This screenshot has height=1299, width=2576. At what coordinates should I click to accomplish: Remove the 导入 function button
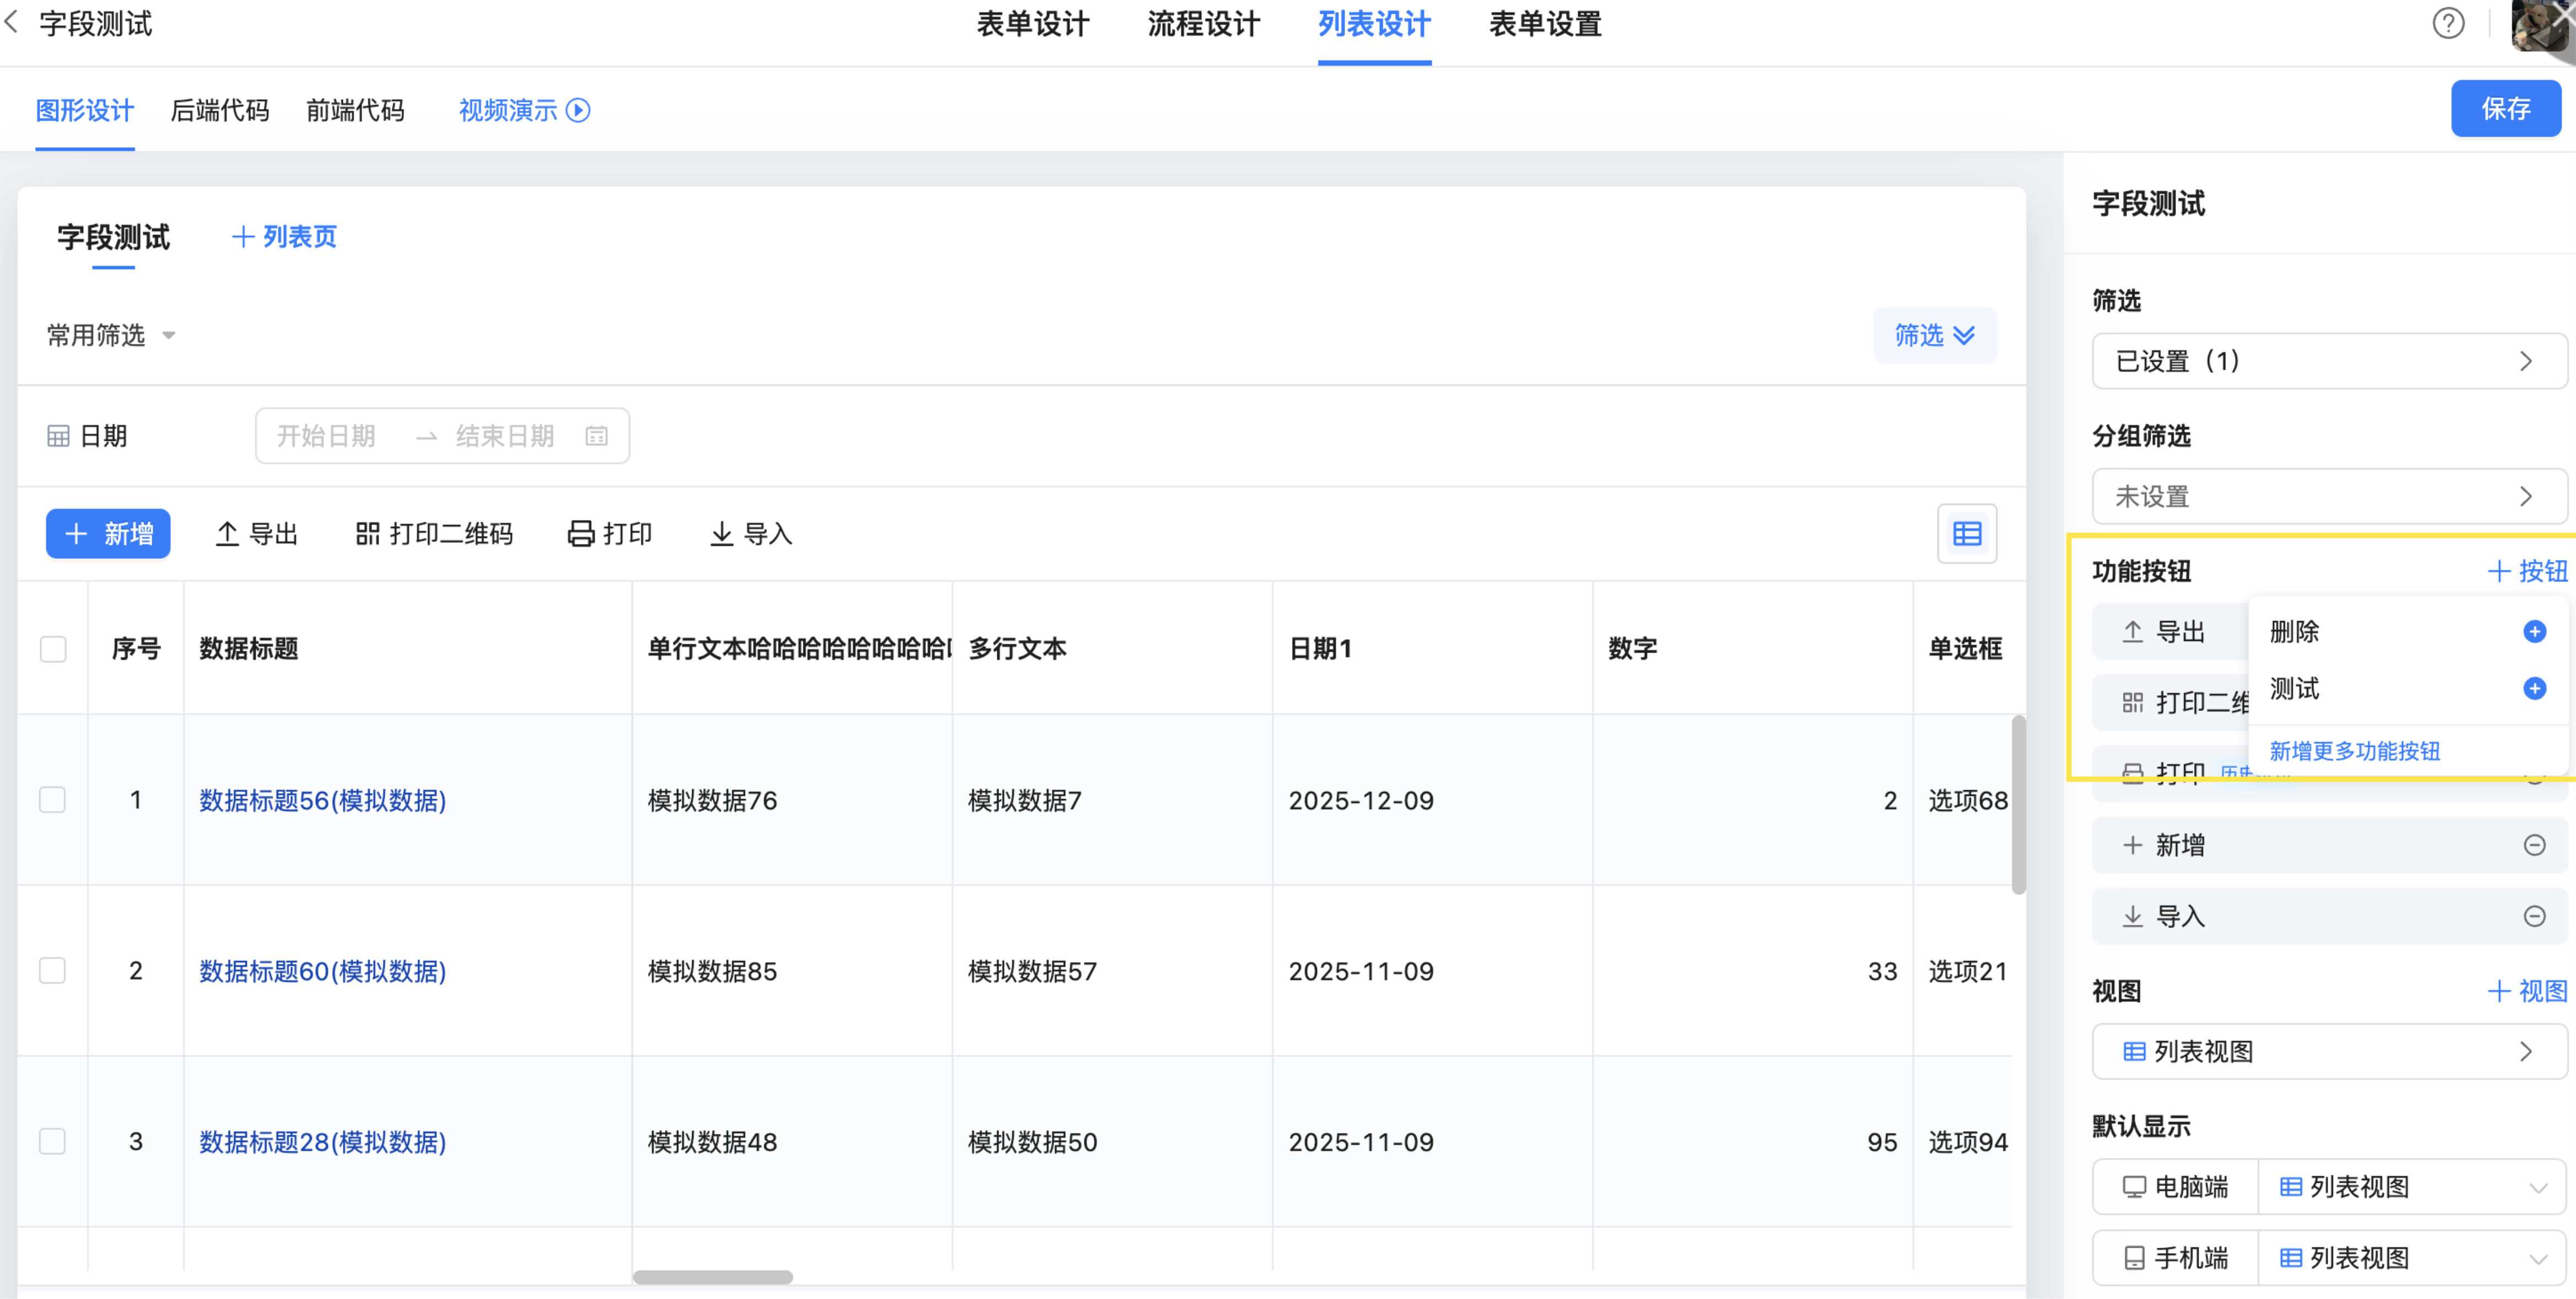tap(2534, 916)
